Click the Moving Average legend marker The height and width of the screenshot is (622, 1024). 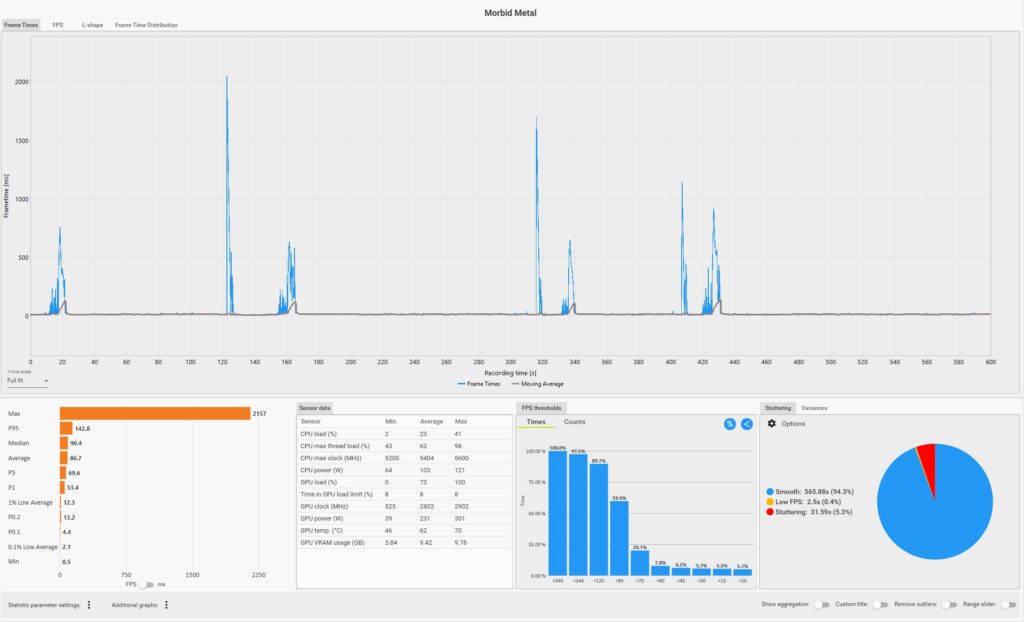coord(515,384)
